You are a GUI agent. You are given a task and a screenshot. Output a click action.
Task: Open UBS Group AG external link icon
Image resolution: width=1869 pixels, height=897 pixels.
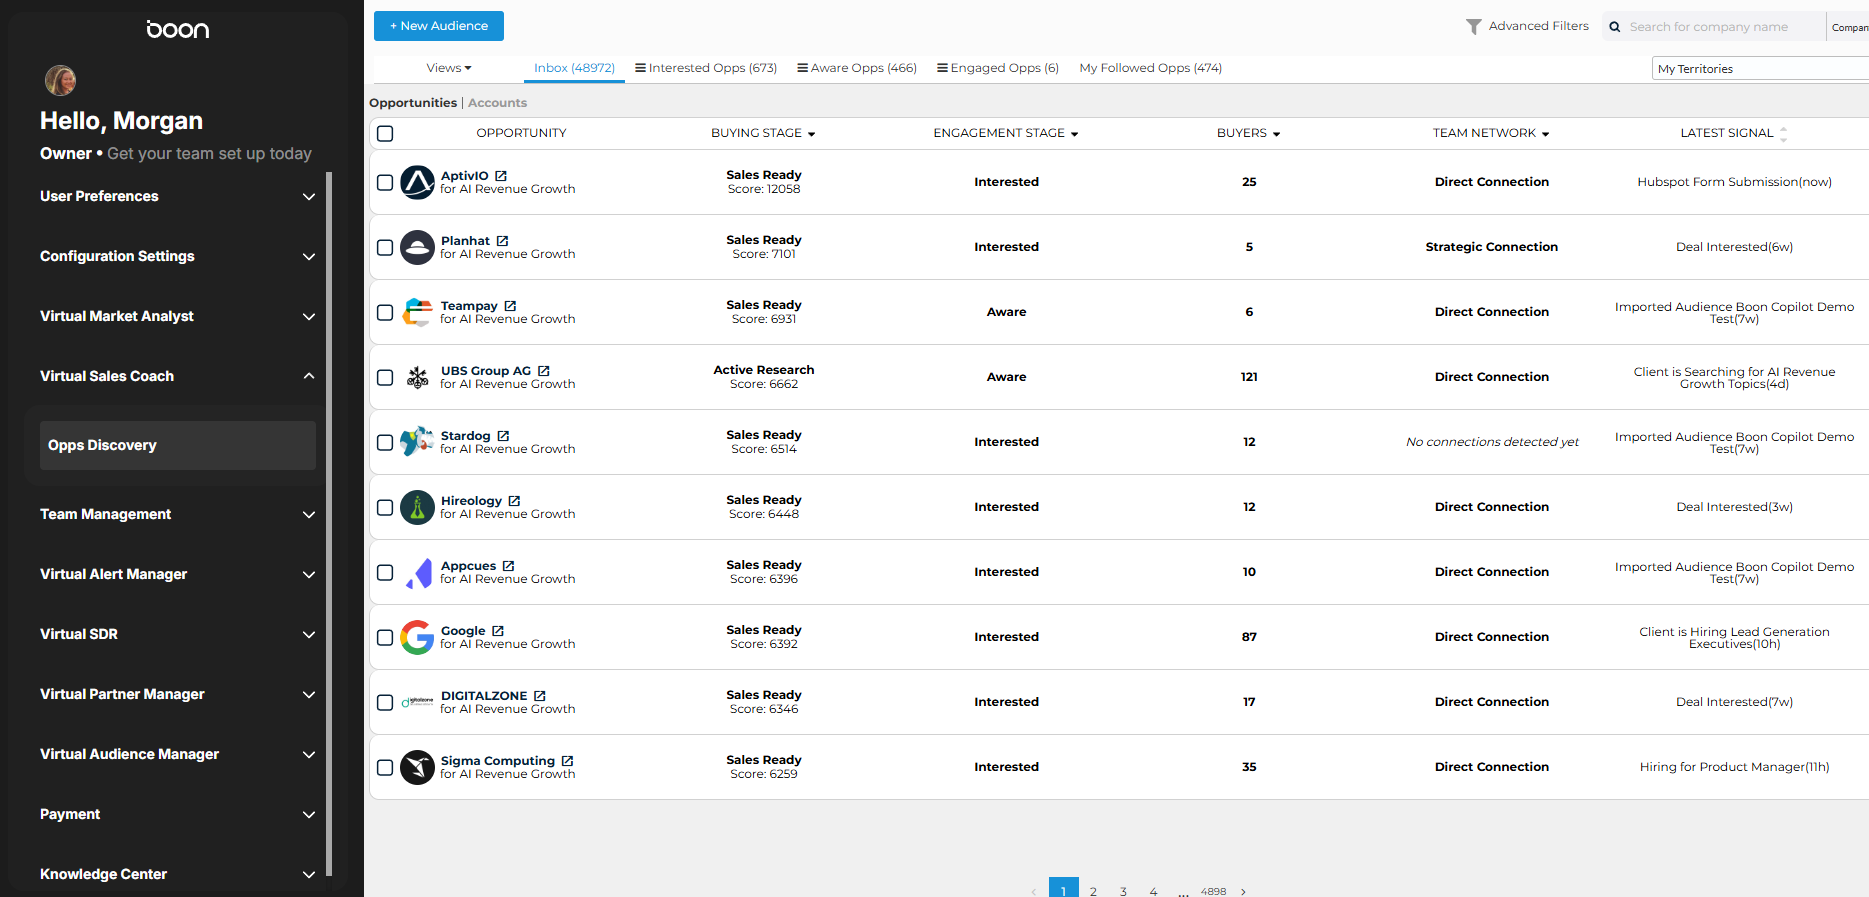tap(543, 371)
